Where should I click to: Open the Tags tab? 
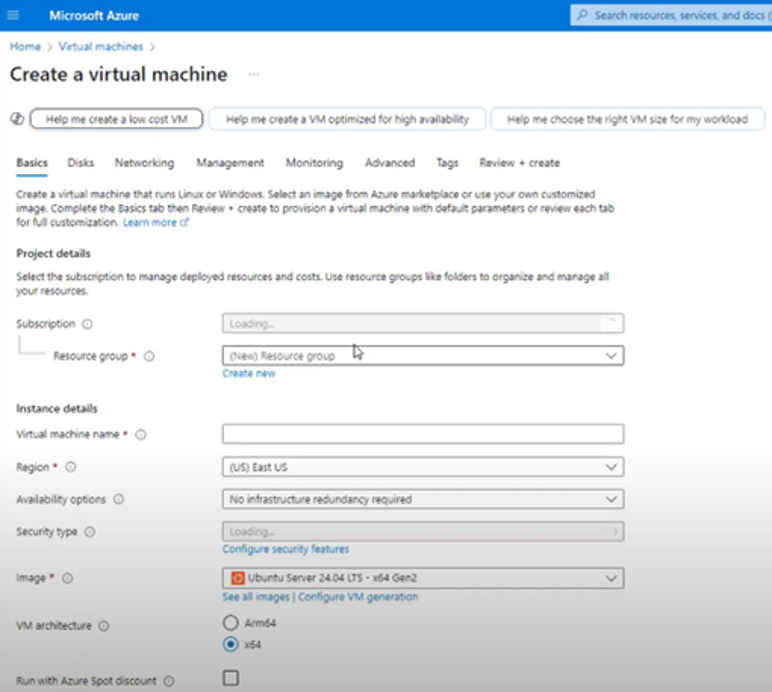pos(447,163)
